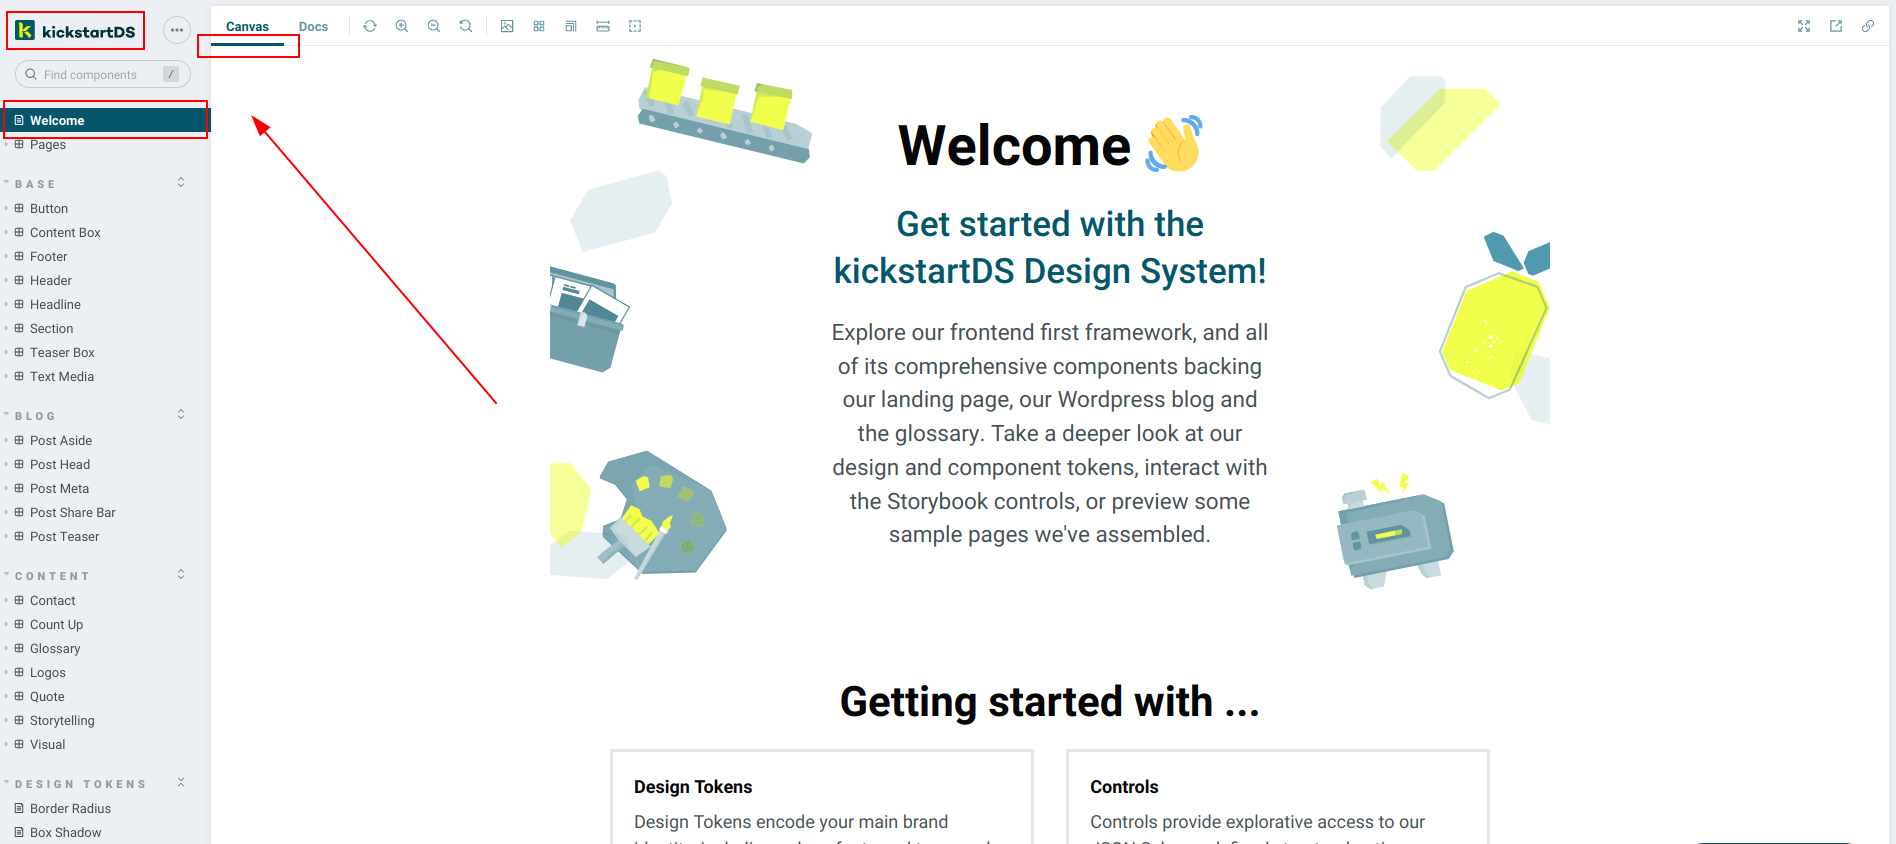This screenshot has height=844, width=1896.
Task: Click expand-all arrows beside BLOG
Action: (x=181, y=414)
